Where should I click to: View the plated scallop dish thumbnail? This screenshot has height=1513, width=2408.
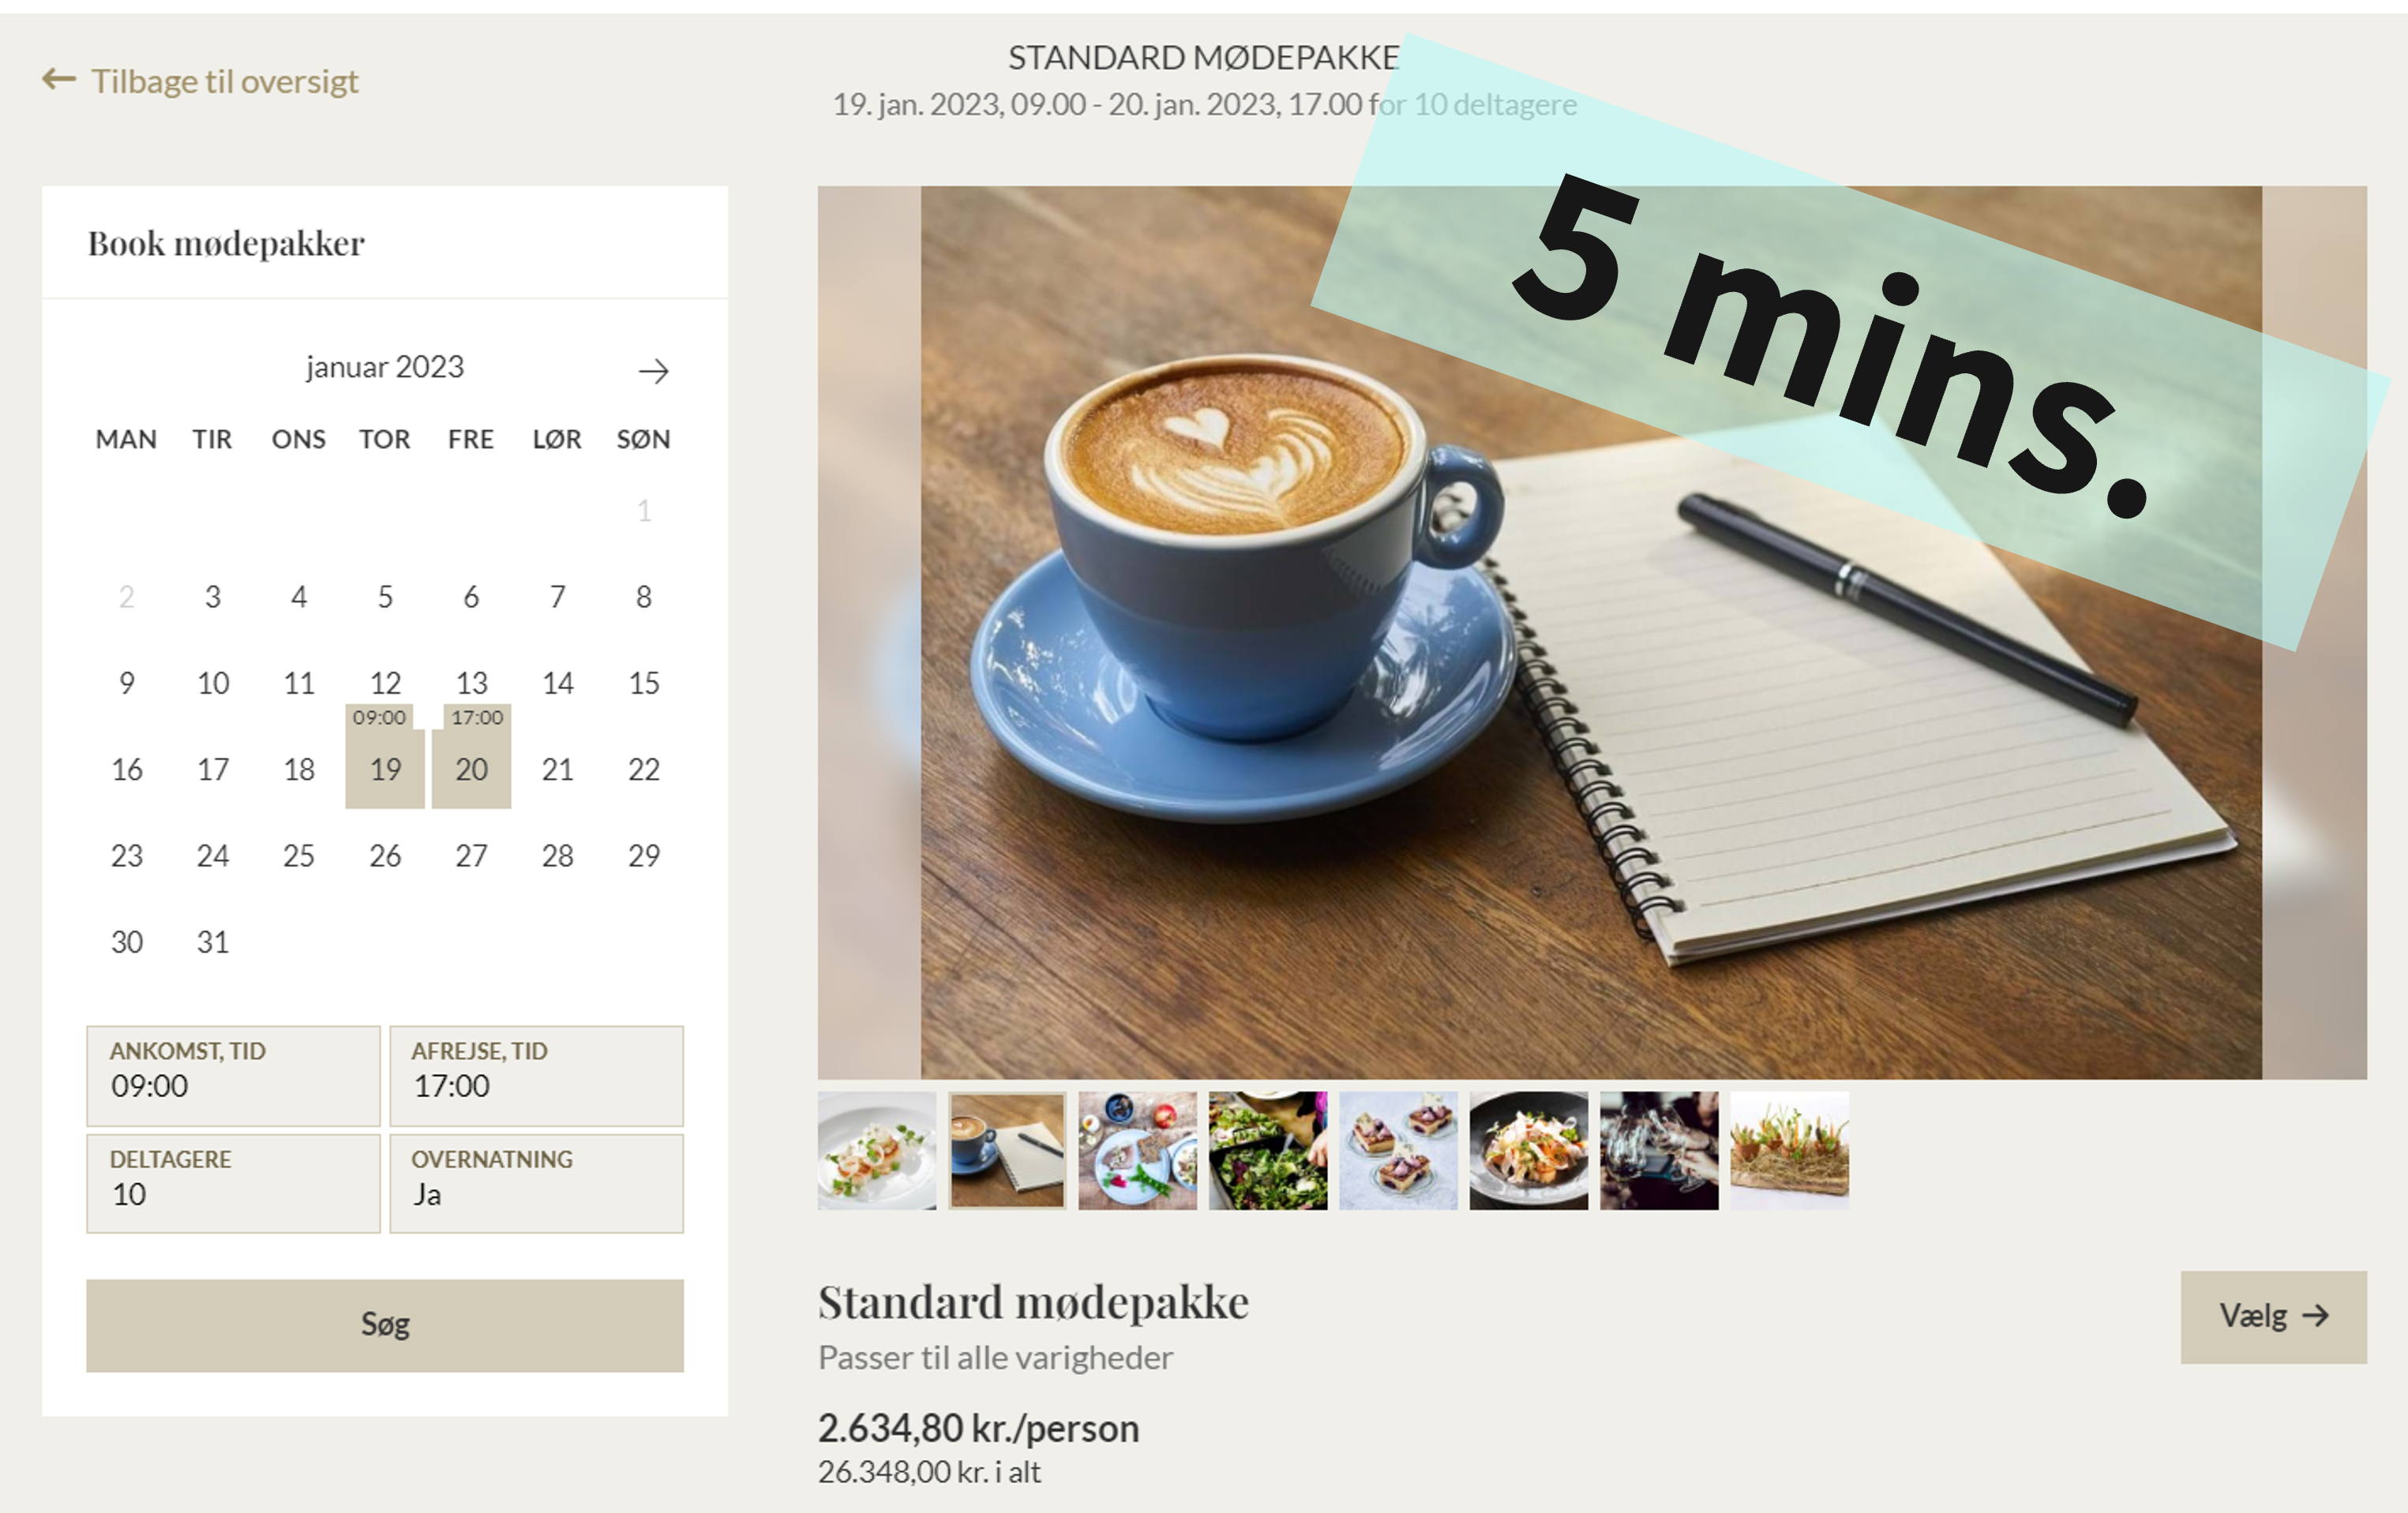coord(877,1150)
